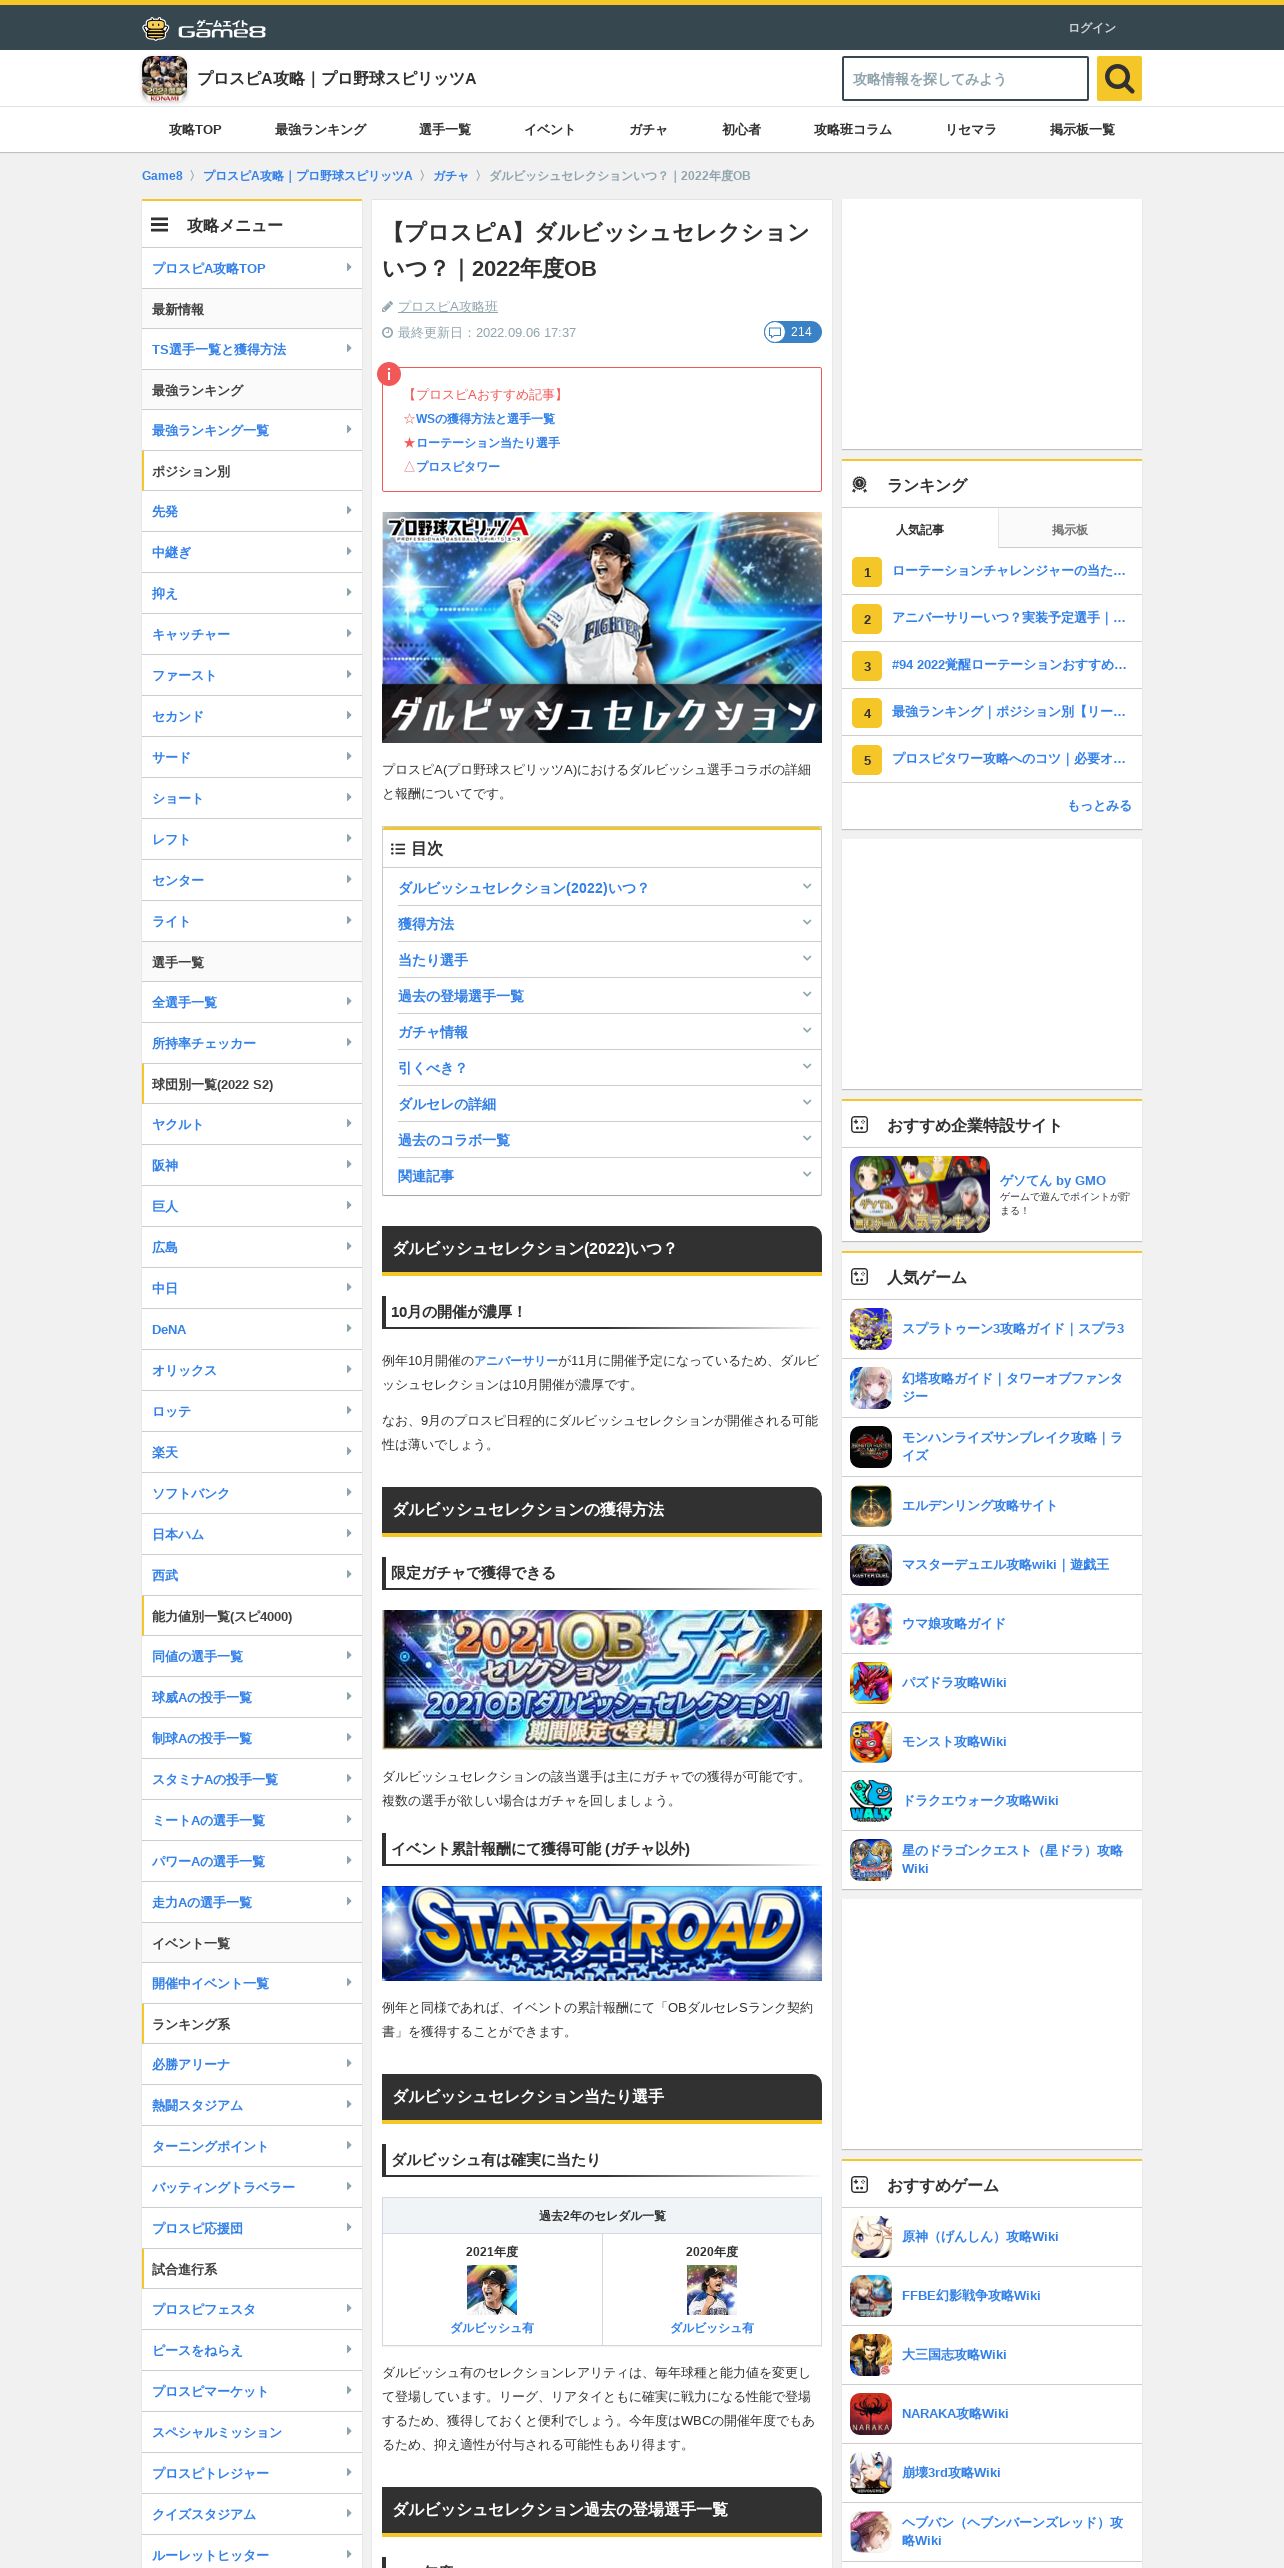The width and height of the screenshot is (1284, 2568).
Task: Expand the 引くべき？ chevron in 目次
Action: tap(806, 1067)
